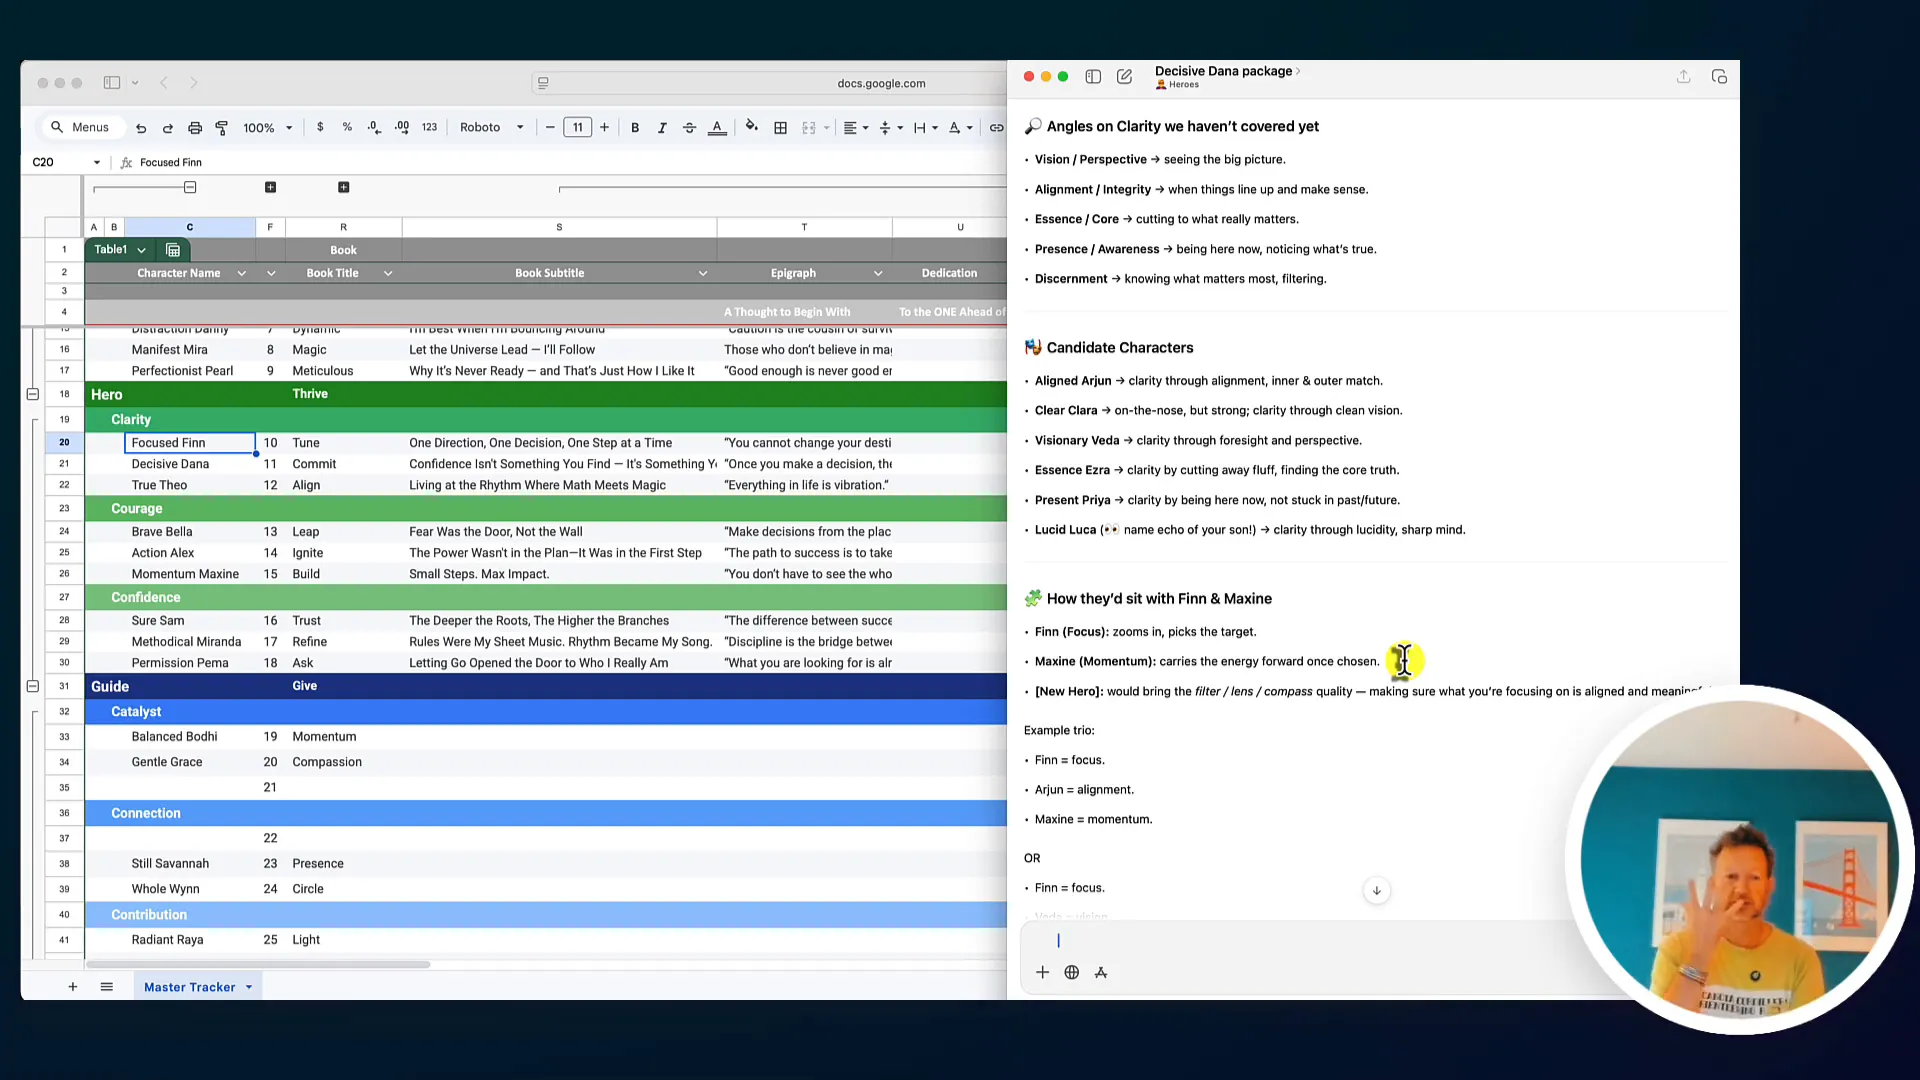Click the insert link icon

click(996, 128)
